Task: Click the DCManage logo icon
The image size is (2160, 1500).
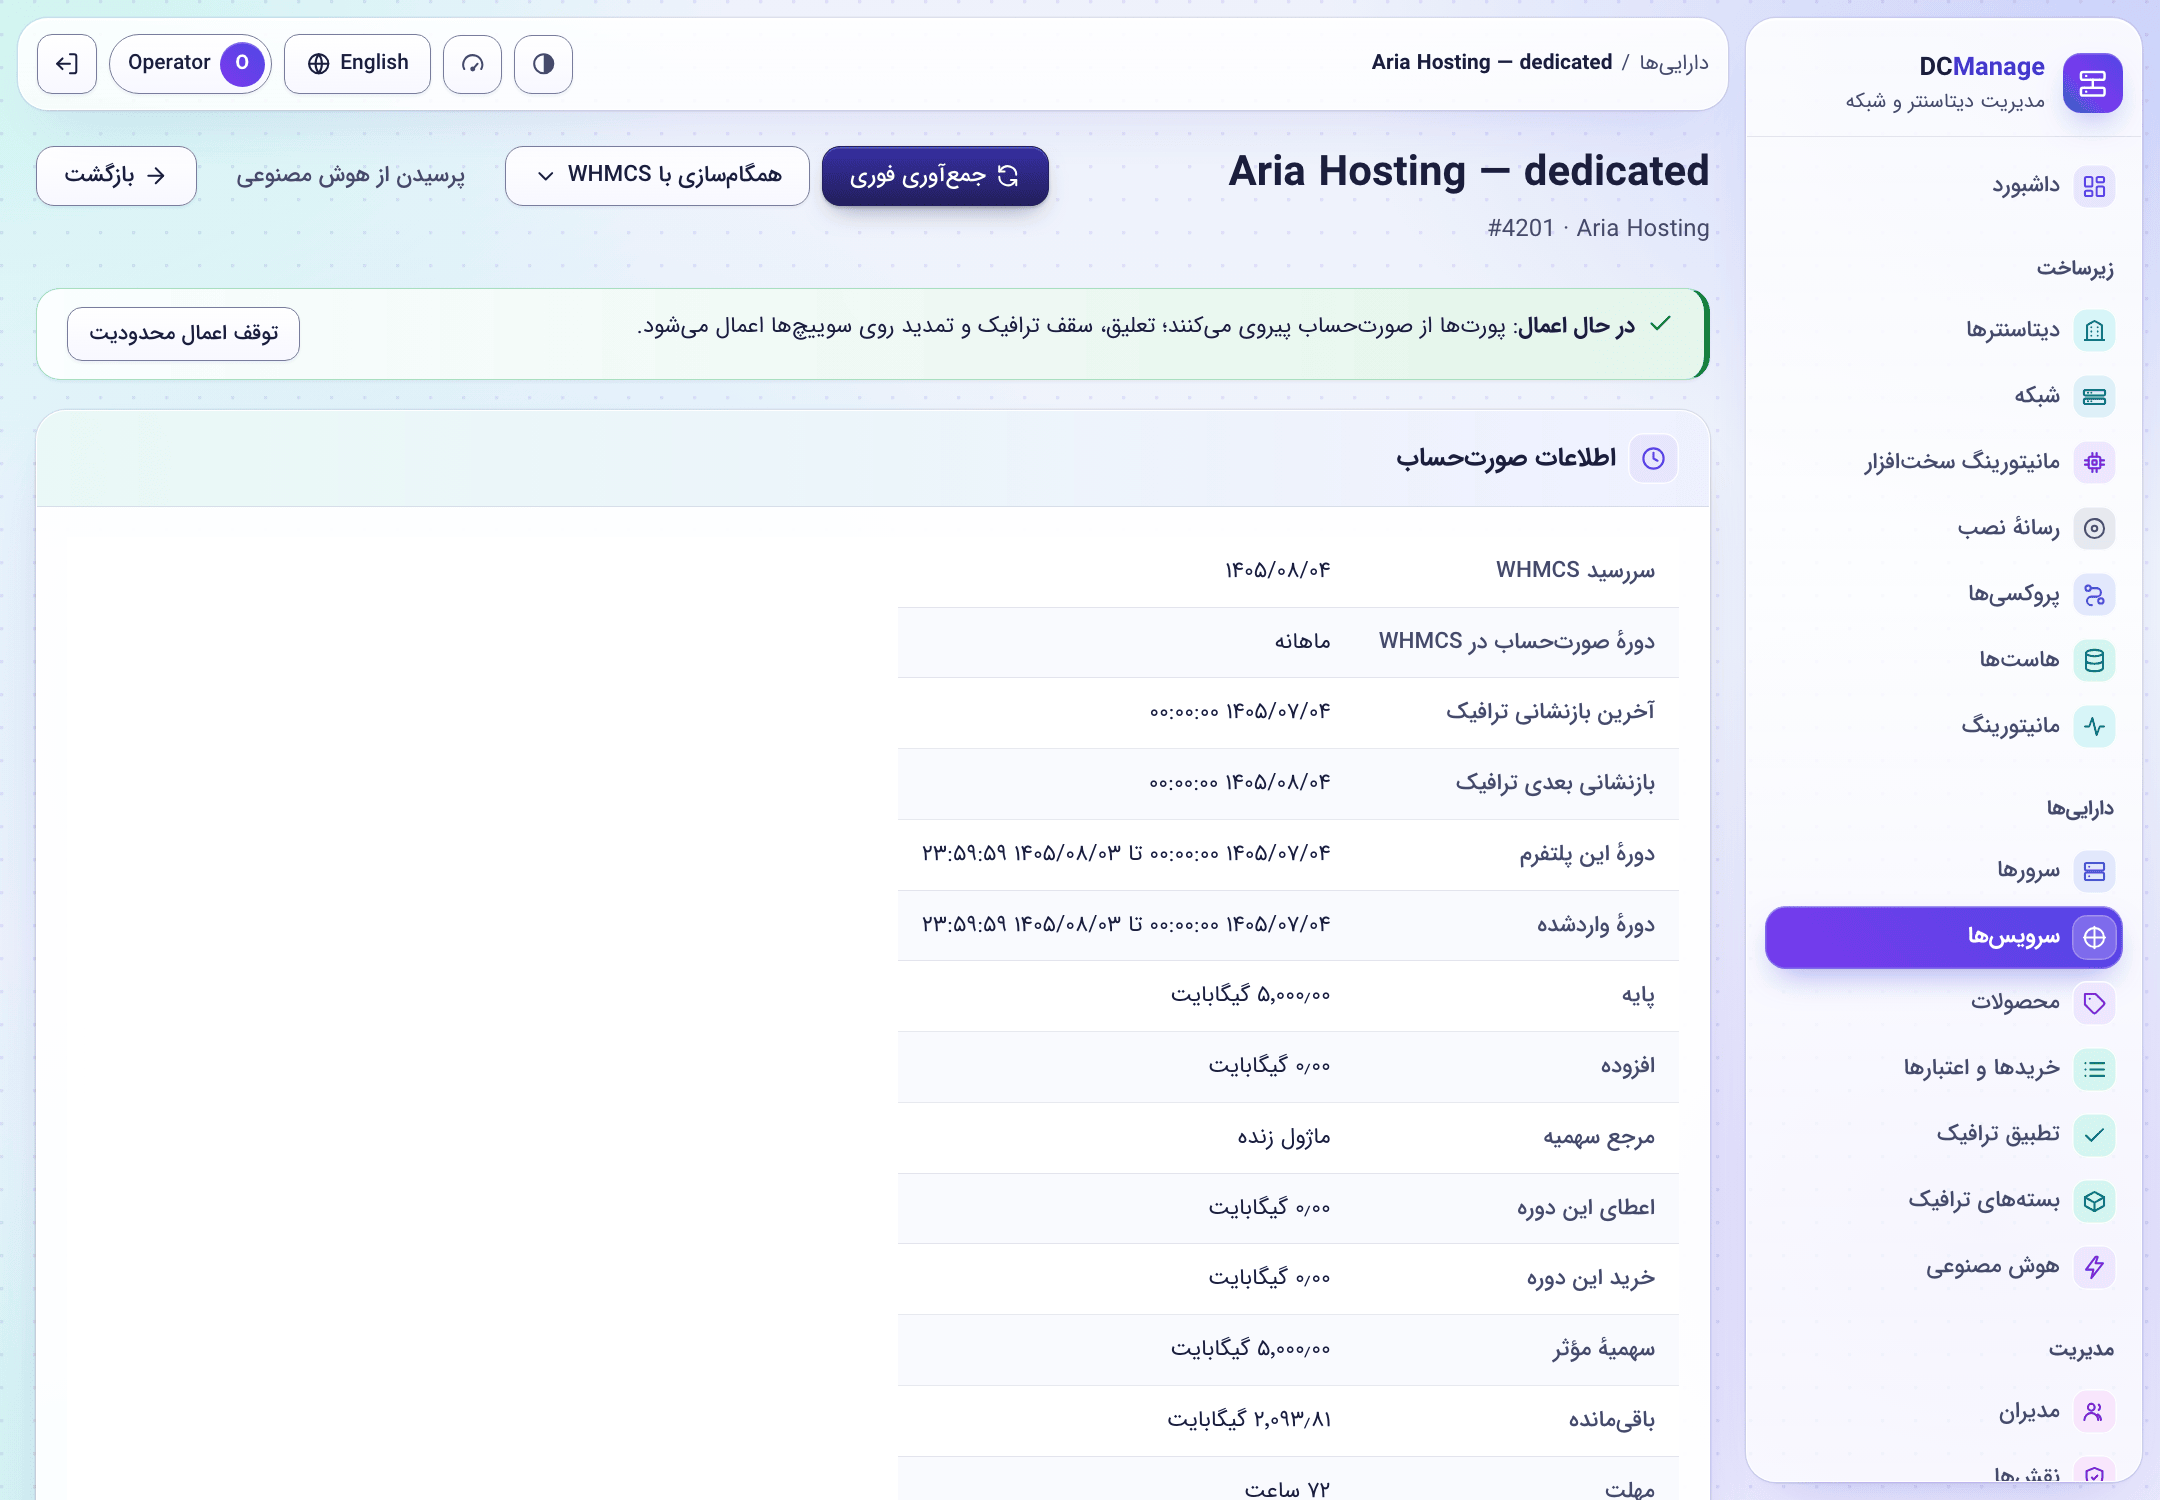Action: pyautogui.click(x=2092, y=83)
